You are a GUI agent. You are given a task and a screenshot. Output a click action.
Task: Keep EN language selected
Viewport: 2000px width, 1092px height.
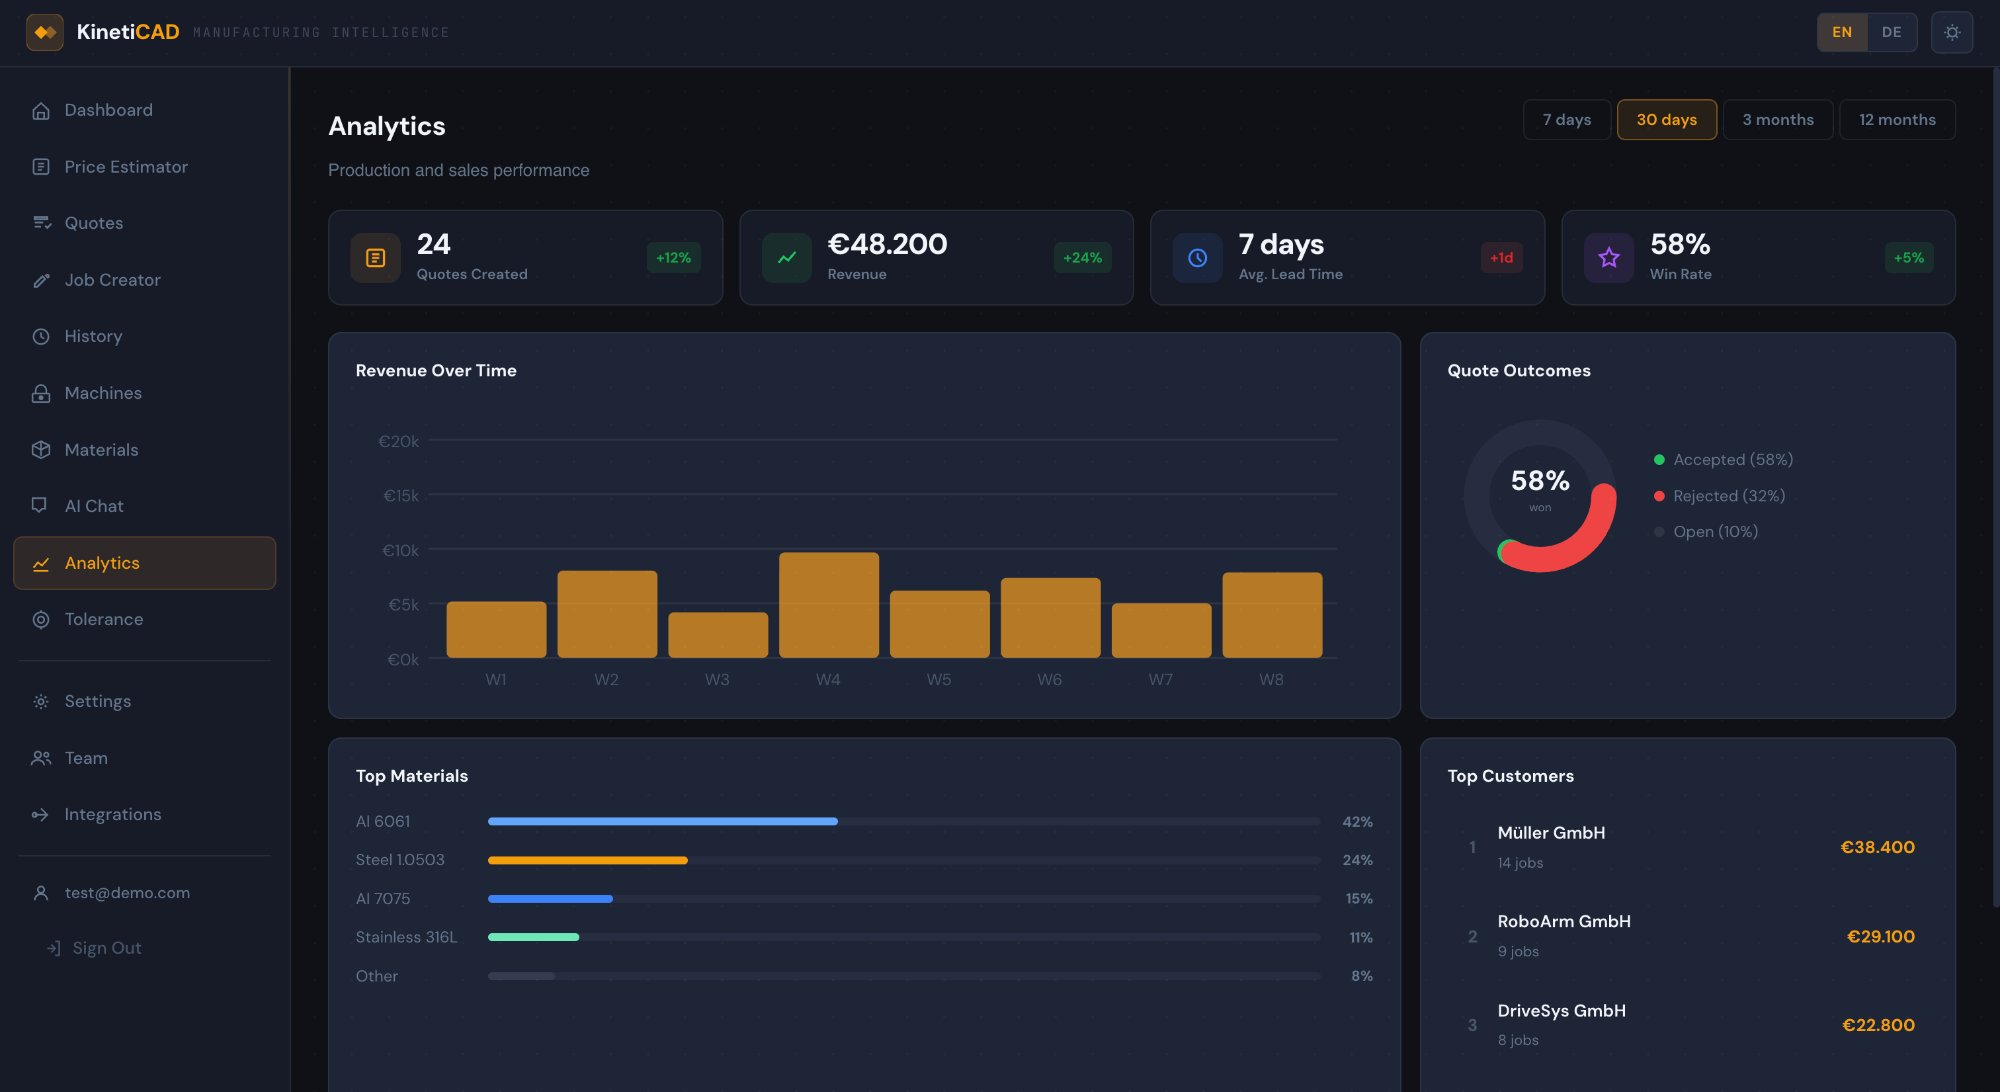(1842, 32)
